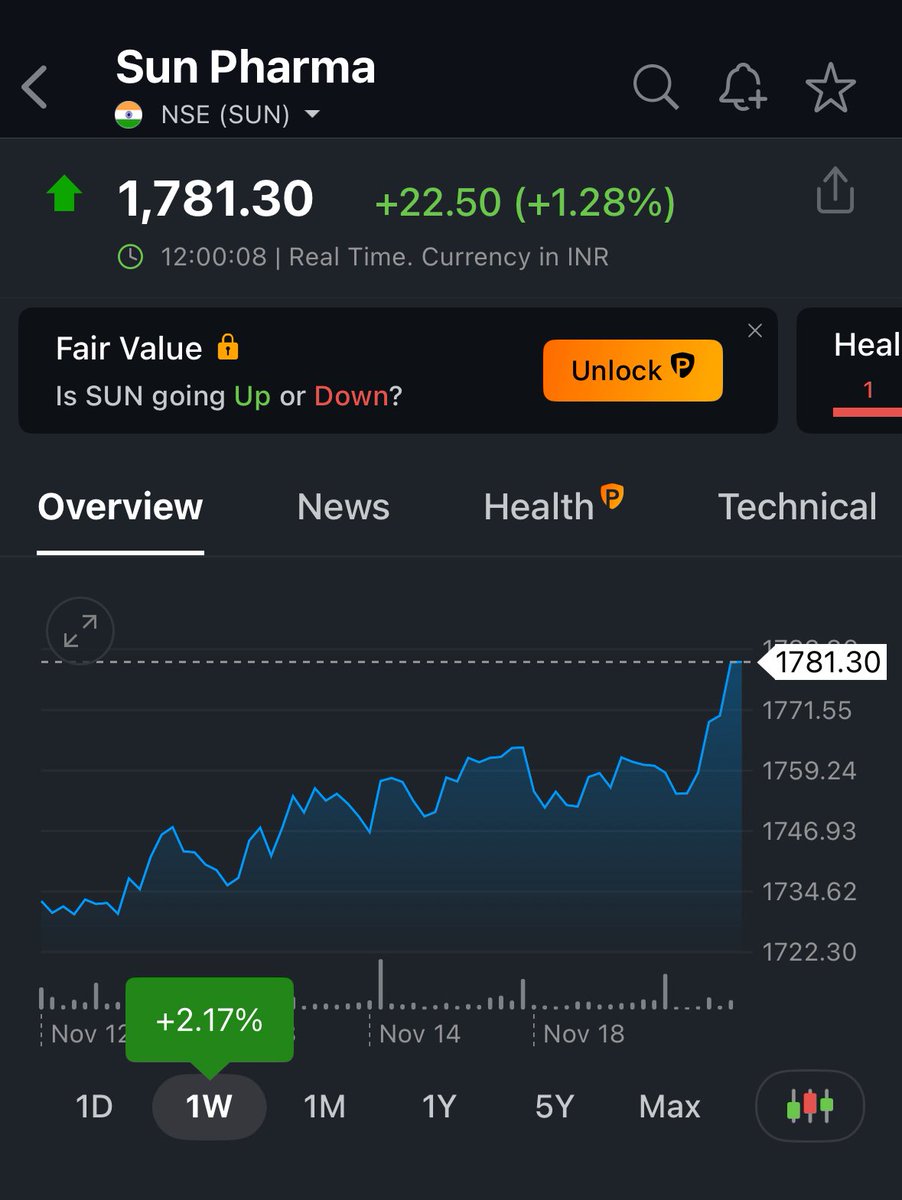
Task: Select the Max chart range
Action: click(670, 1107)
